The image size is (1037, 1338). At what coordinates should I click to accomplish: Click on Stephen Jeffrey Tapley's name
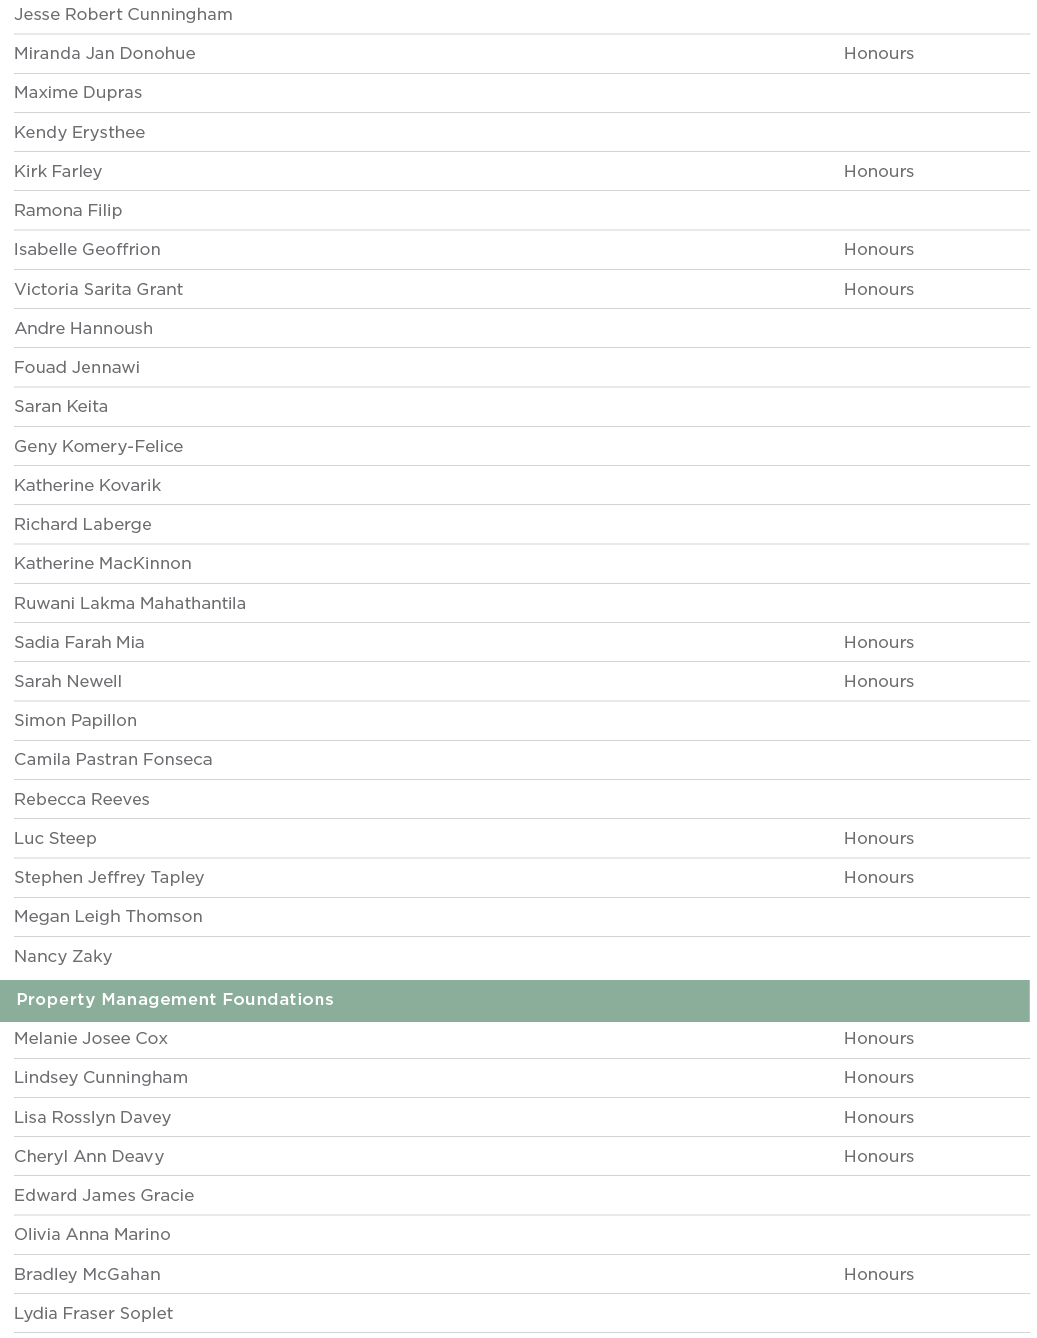(109, 877)
